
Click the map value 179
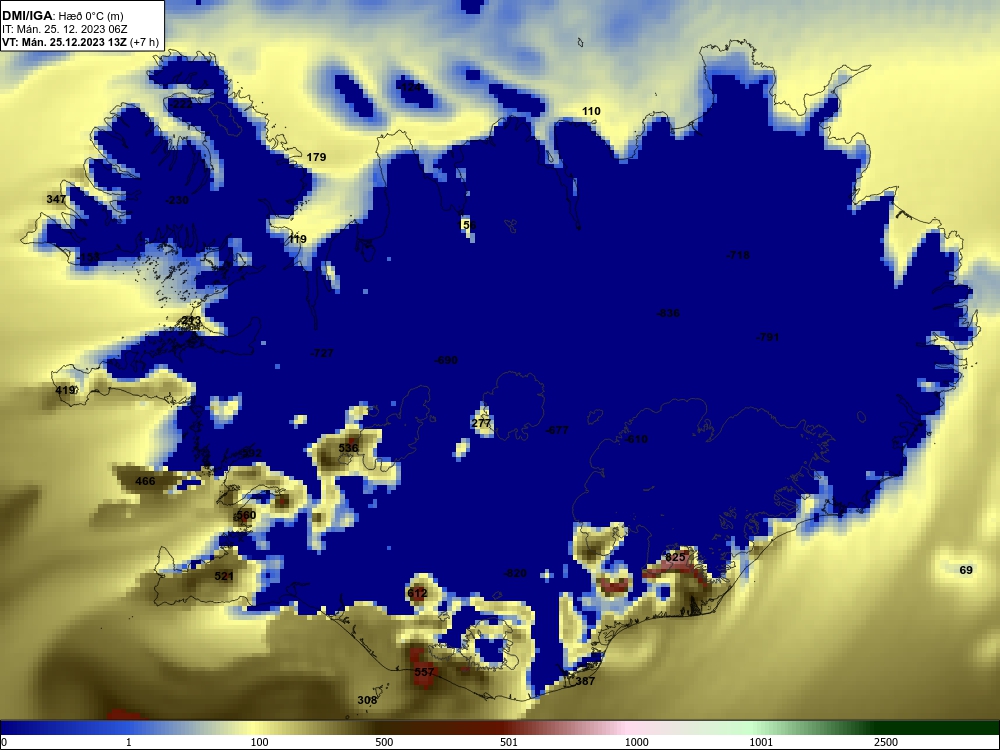point(316,157)
